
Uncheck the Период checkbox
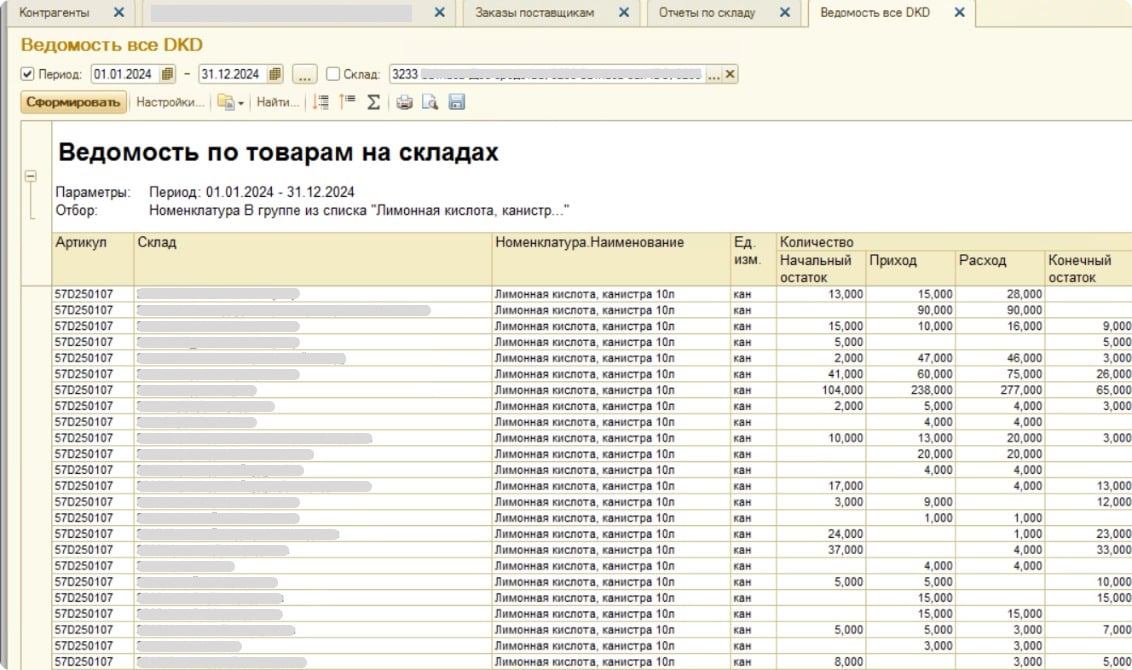point(26,73)
